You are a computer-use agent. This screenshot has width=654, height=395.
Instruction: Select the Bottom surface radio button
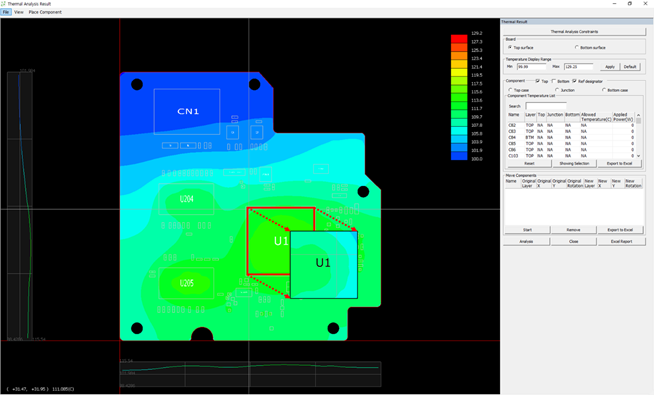point(577,48)
